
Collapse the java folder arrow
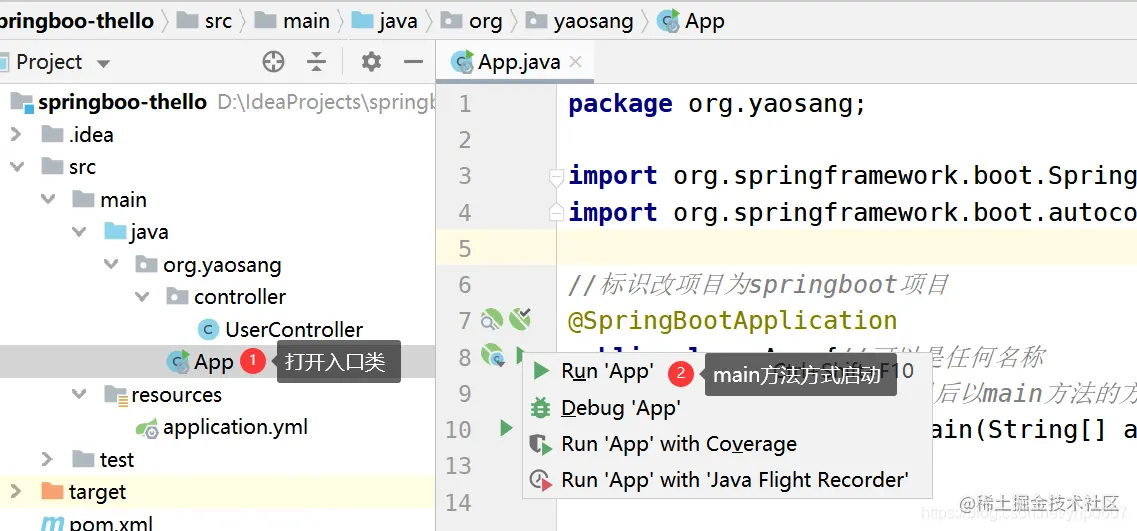pyautogui.click(x=79, y=231)
